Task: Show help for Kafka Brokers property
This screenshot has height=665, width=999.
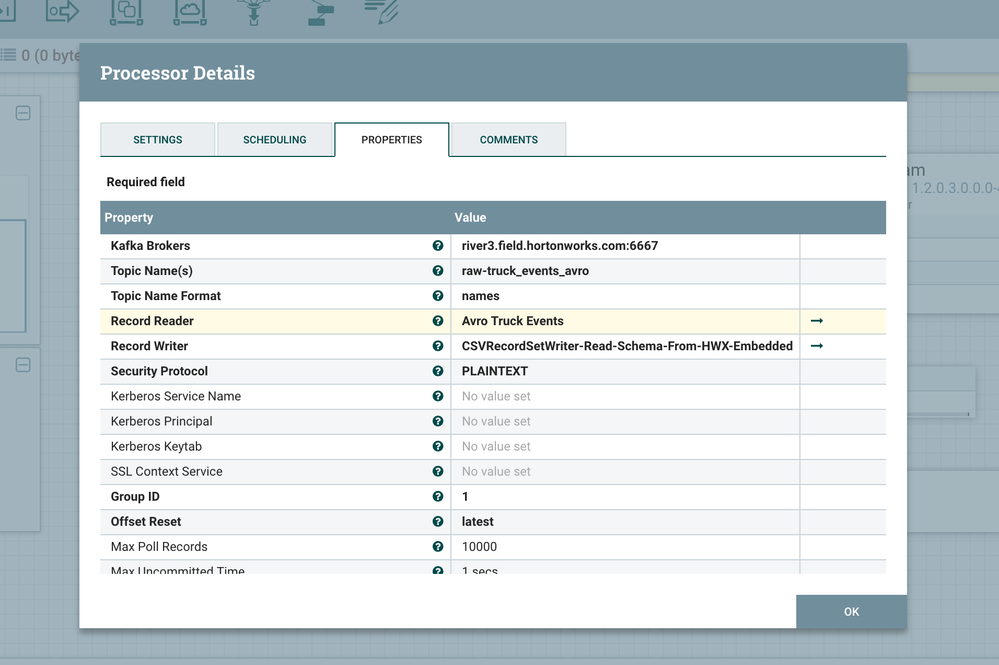Action: (438, 246)
